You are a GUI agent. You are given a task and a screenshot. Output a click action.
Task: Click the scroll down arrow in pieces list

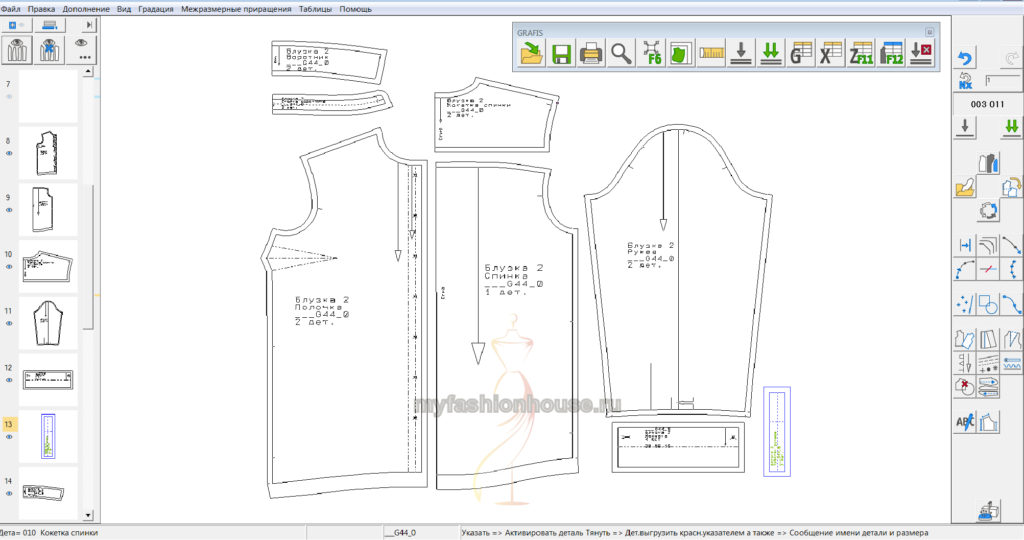[x=87, y=515]
